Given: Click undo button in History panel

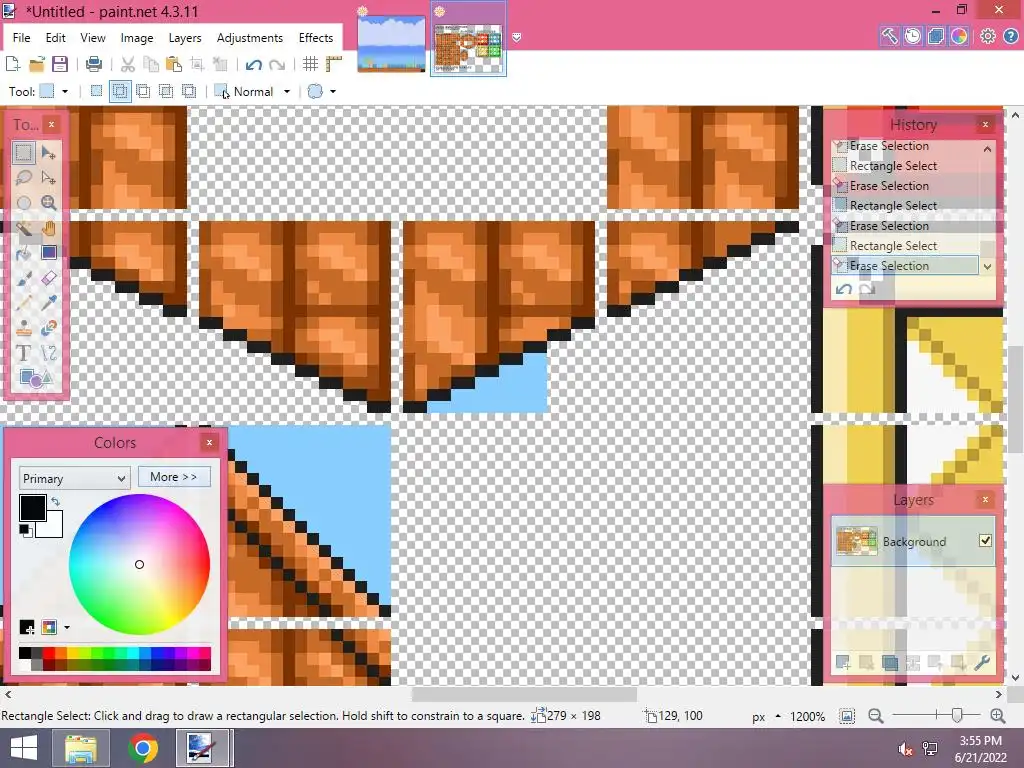Looking at the screenshot, I should 844,289.
